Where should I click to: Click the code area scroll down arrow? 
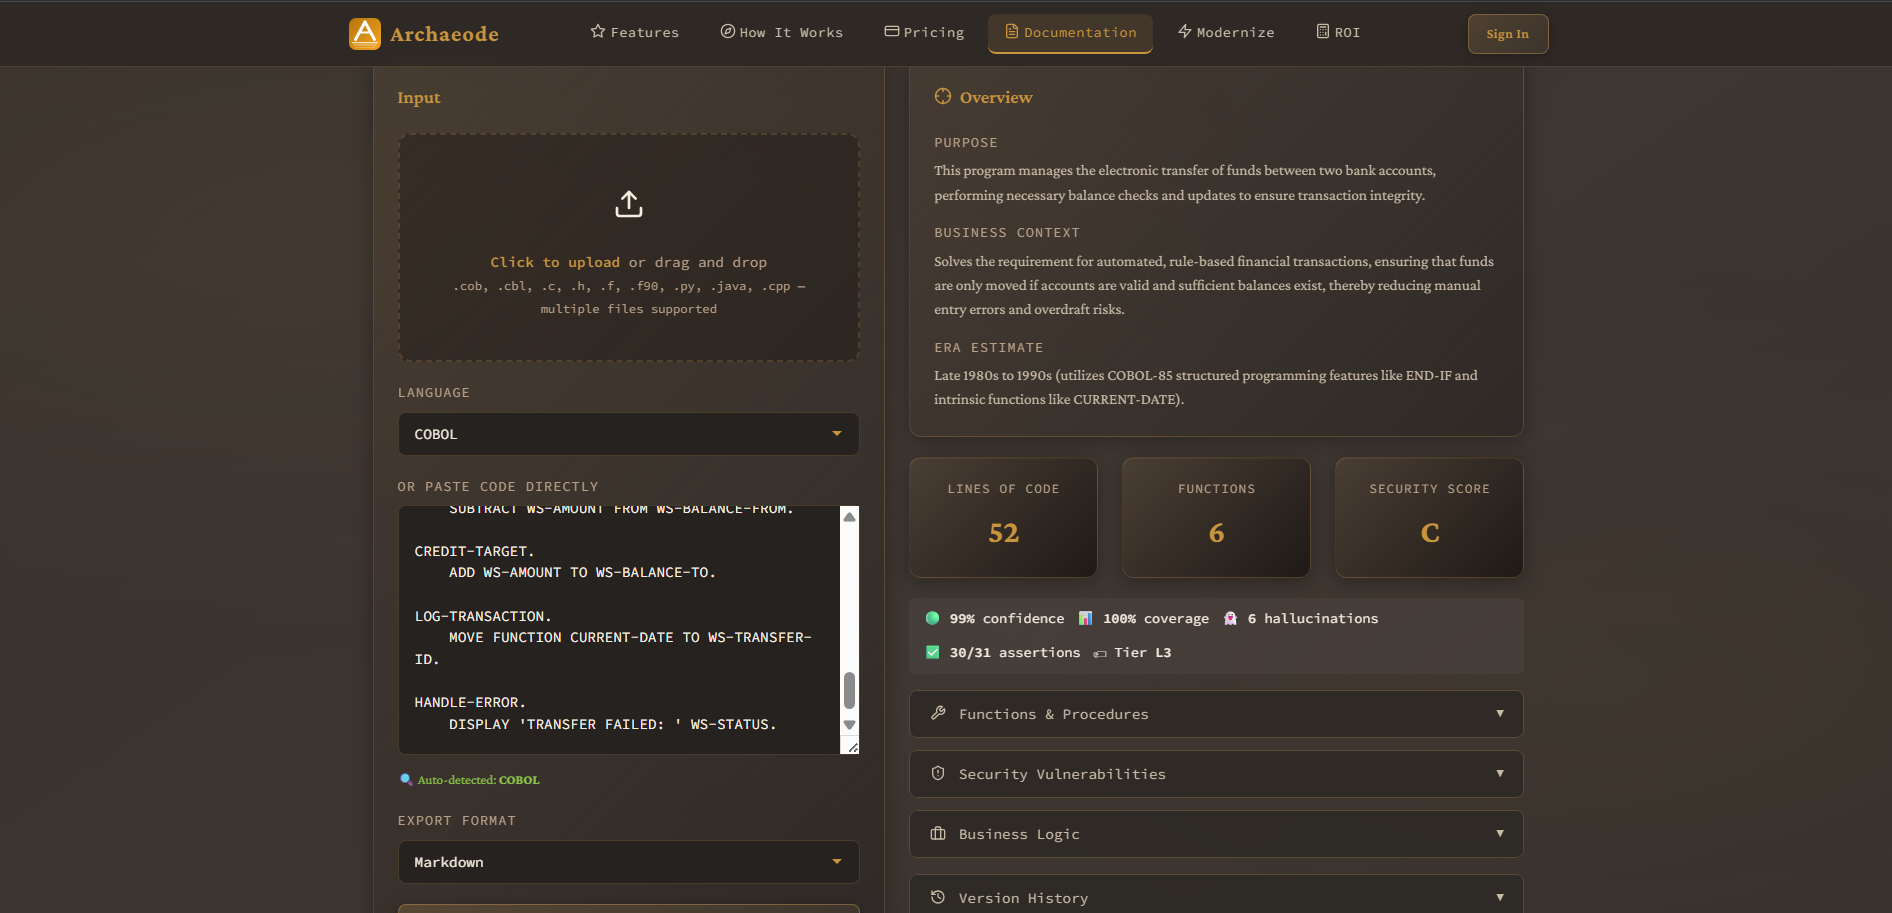tap(849, 725)
